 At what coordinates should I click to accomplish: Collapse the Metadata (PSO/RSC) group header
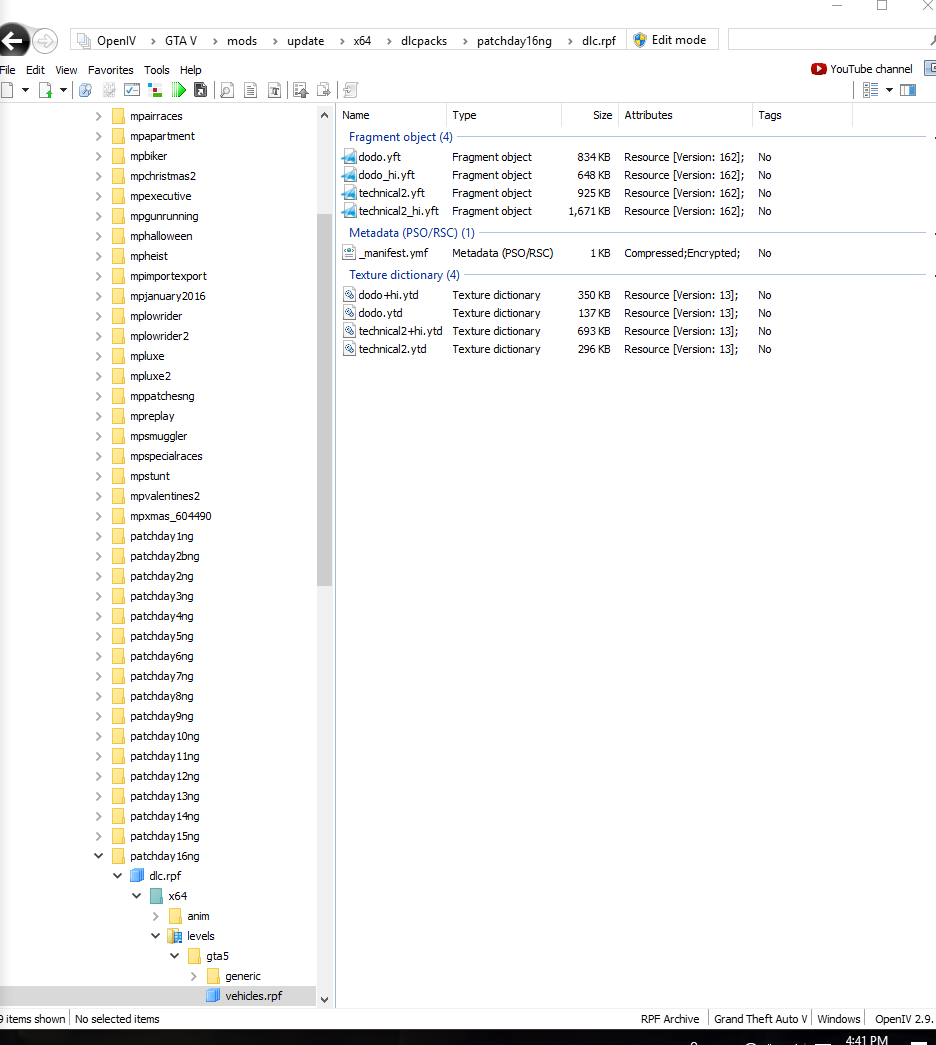pos(411,233)
